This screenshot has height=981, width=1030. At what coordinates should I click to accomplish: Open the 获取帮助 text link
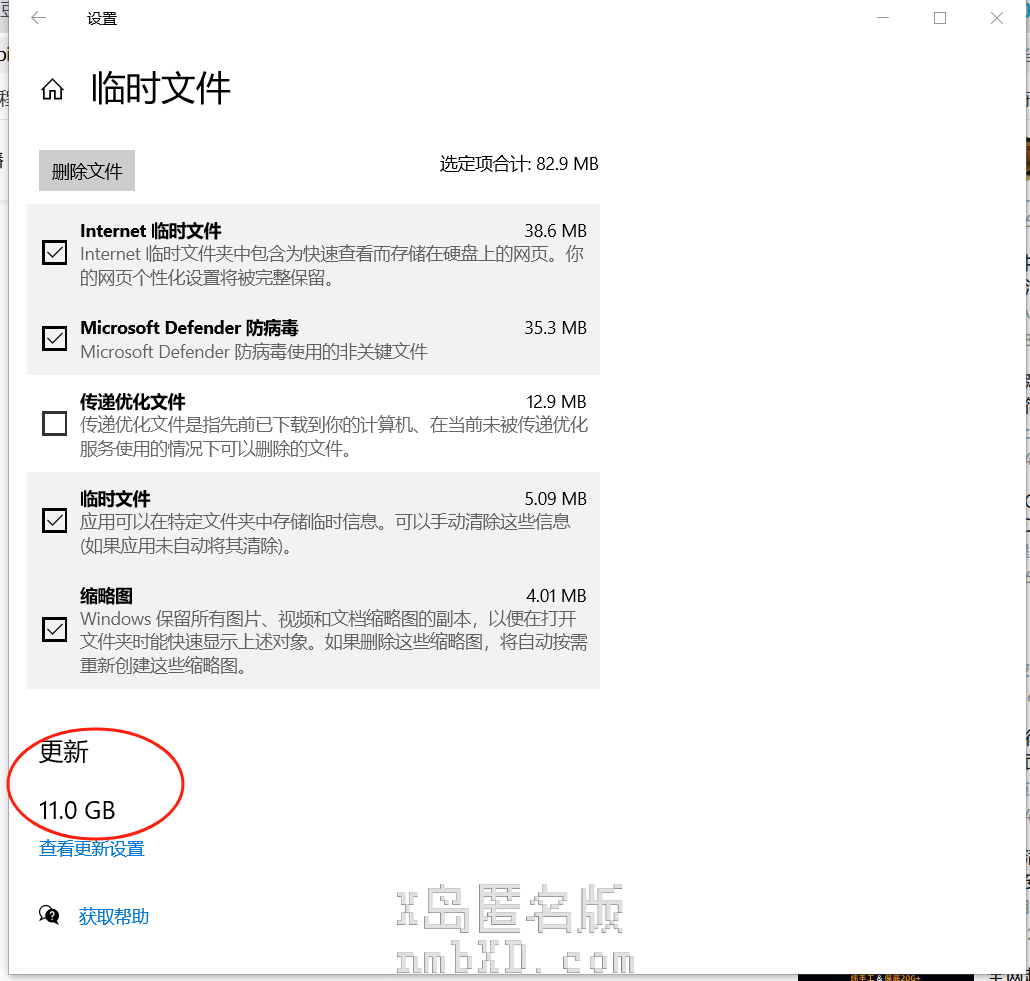114,916
